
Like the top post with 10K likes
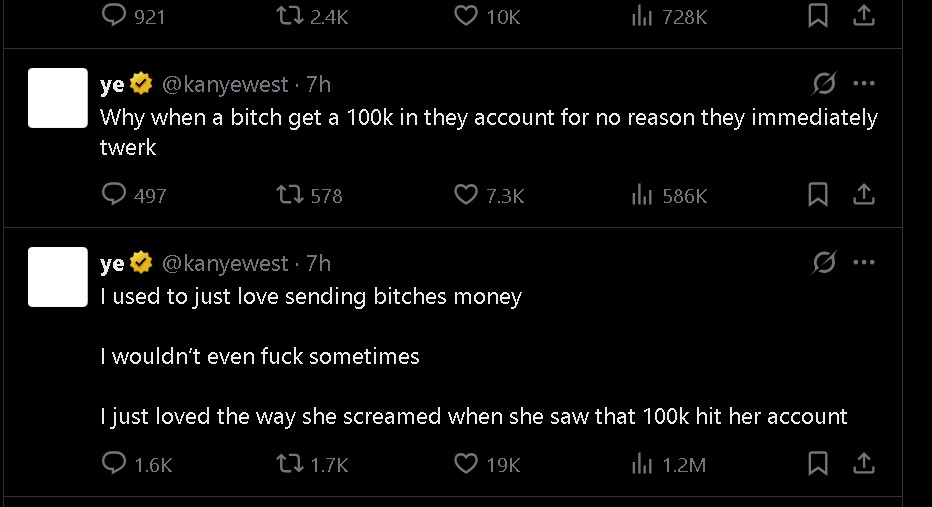coord(466,17)
